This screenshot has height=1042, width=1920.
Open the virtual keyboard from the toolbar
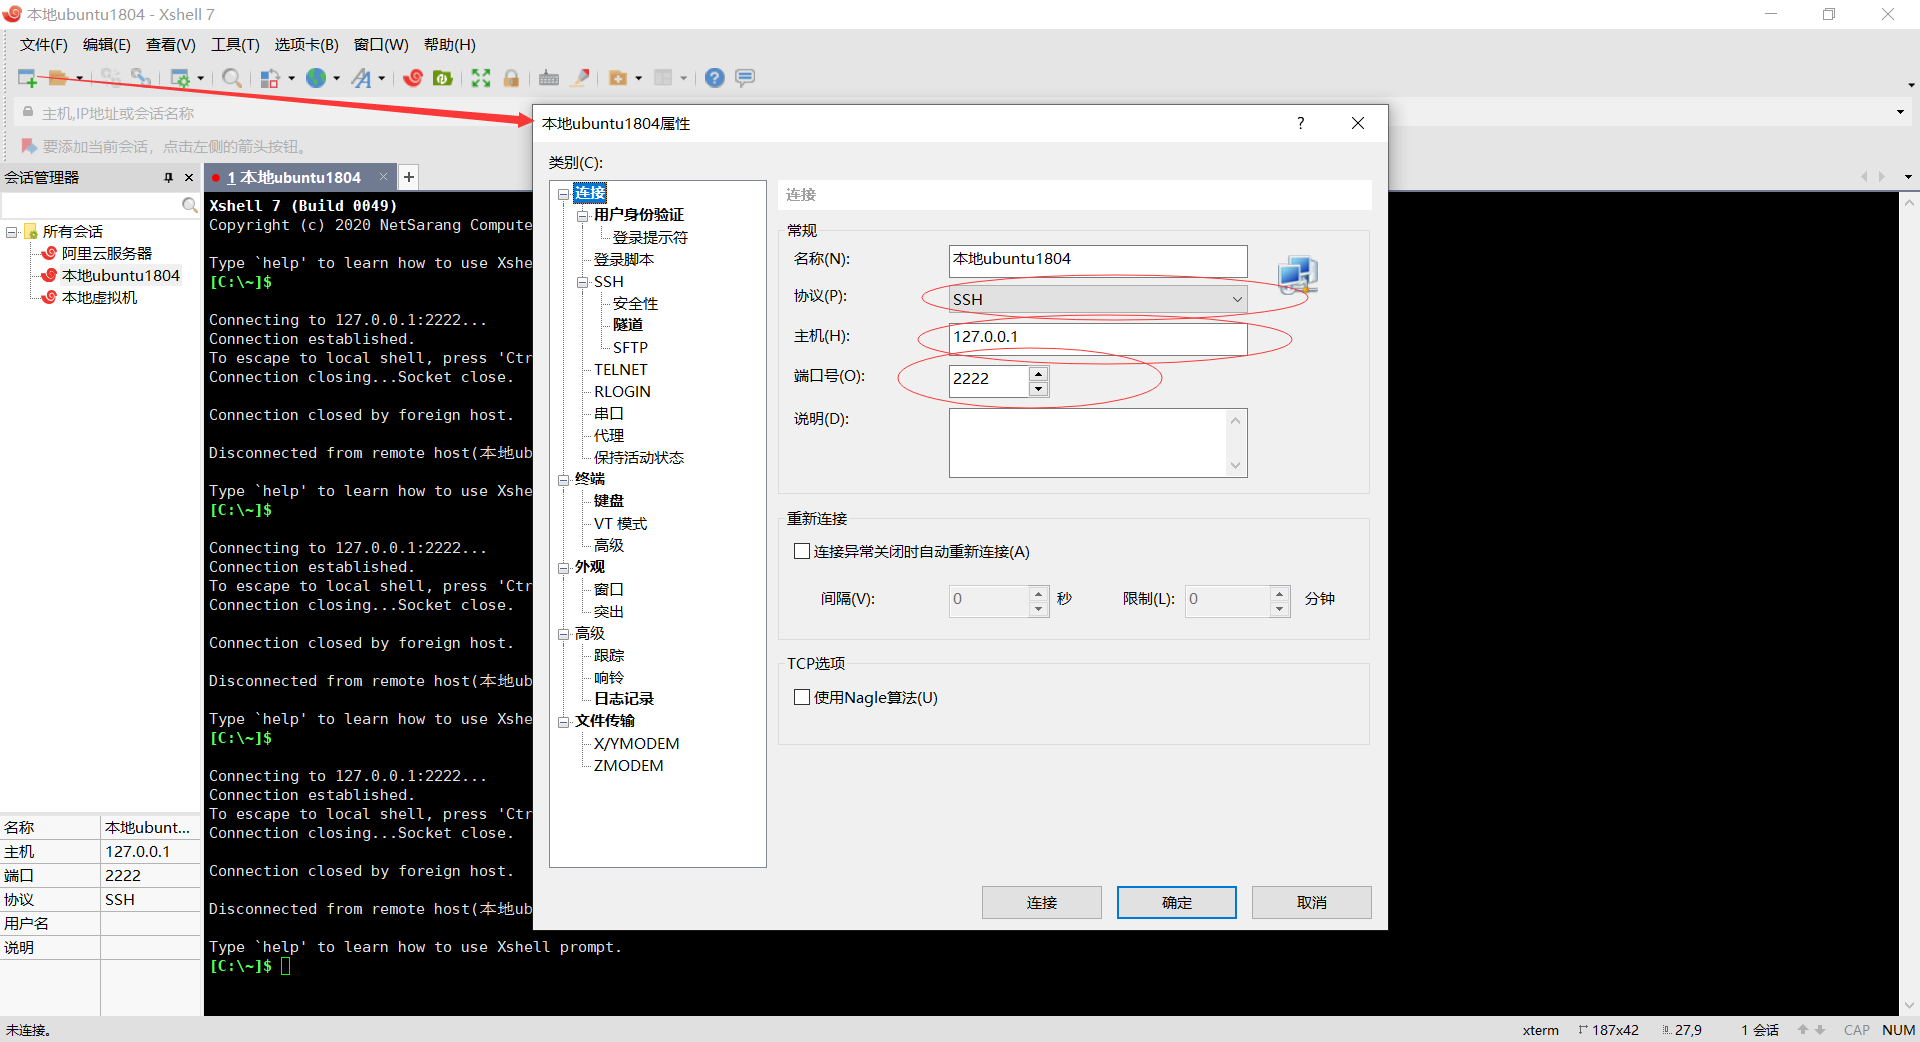[548, 78]
